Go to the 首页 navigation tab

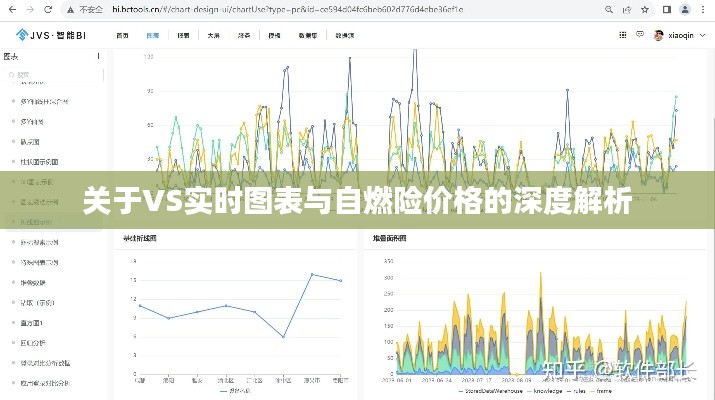click(122, 36)
